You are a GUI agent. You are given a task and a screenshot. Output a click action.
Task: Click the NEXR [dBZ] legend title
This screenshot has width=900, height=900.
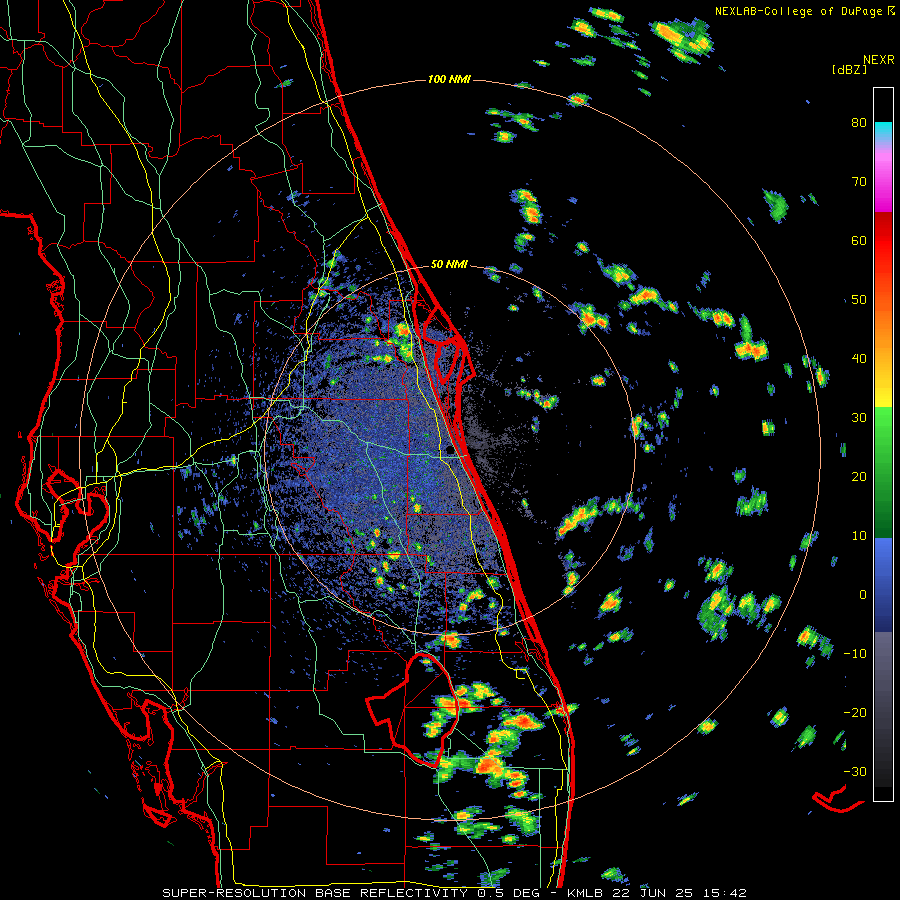coord(863,64)
